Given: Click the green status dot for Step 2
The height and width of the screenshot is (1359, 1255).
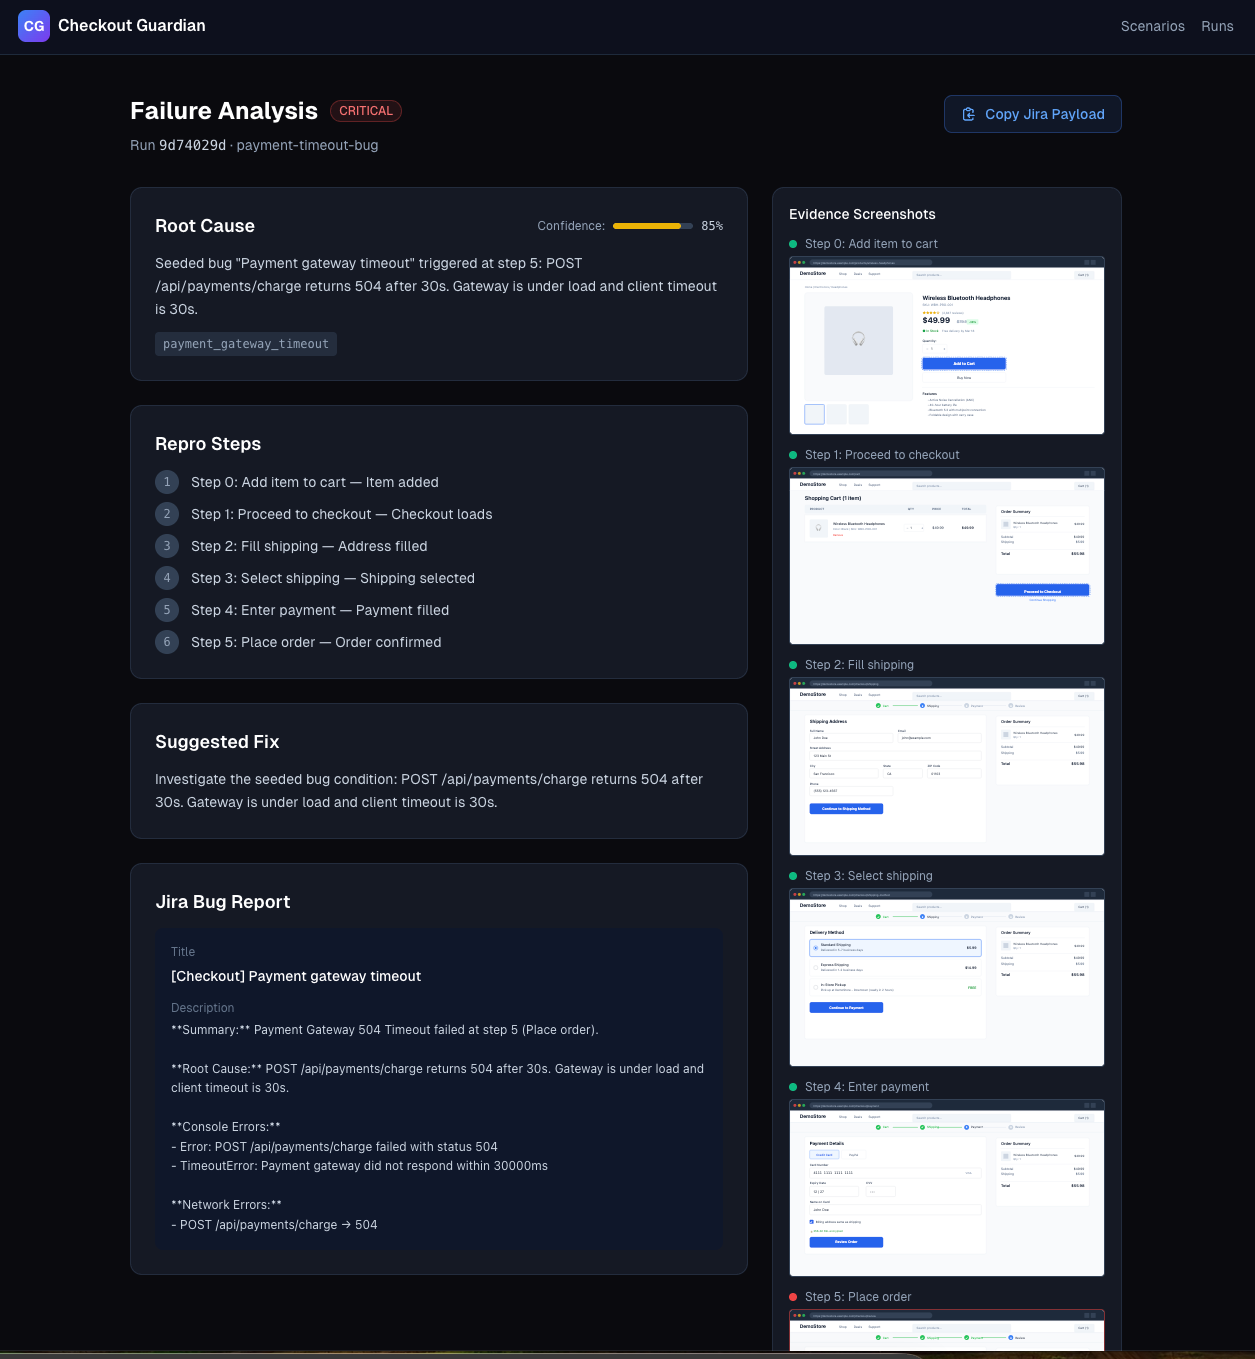Looking at the screenshot, I should [x=793, y=665].
